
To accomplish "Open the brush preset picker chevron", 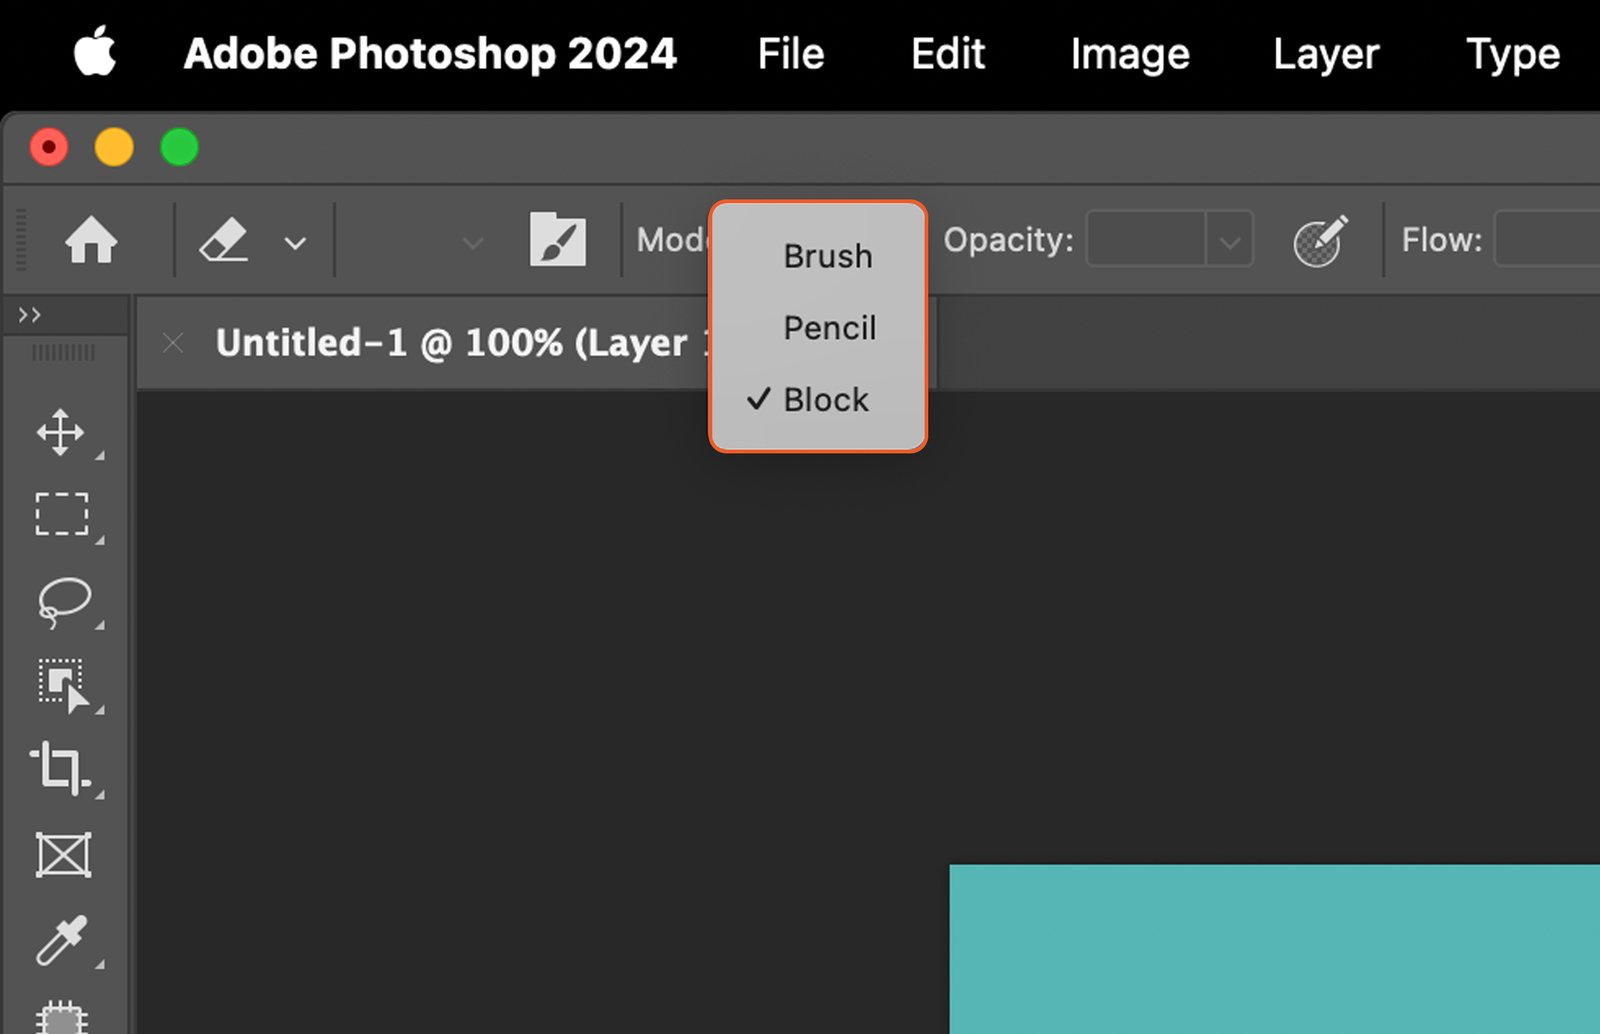I will point(473,242).
